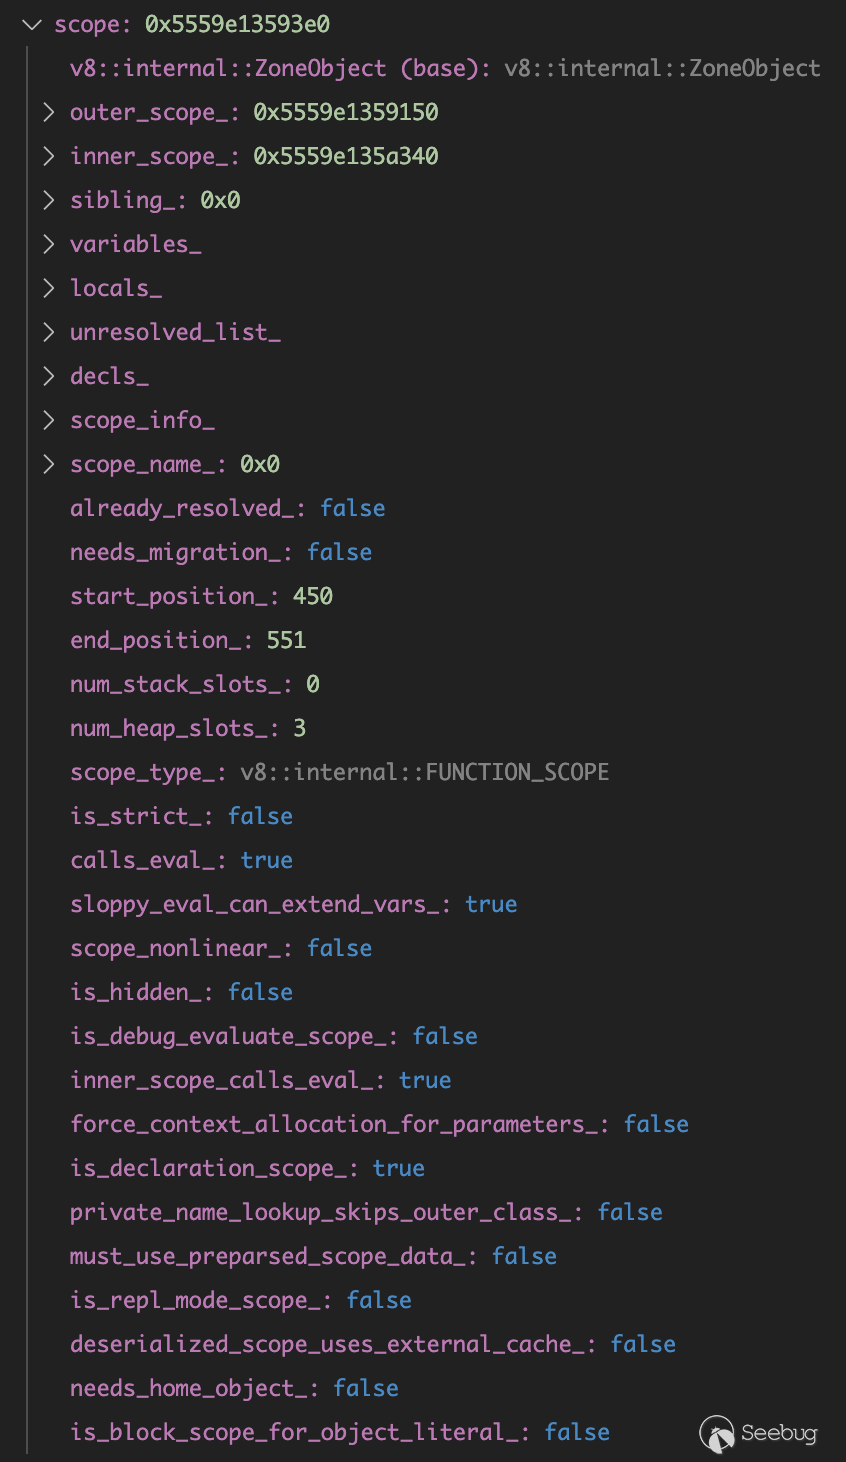Expand the scope_info_ member
This screenshot has height=1462, width=846.
click(x=48, y=420)
